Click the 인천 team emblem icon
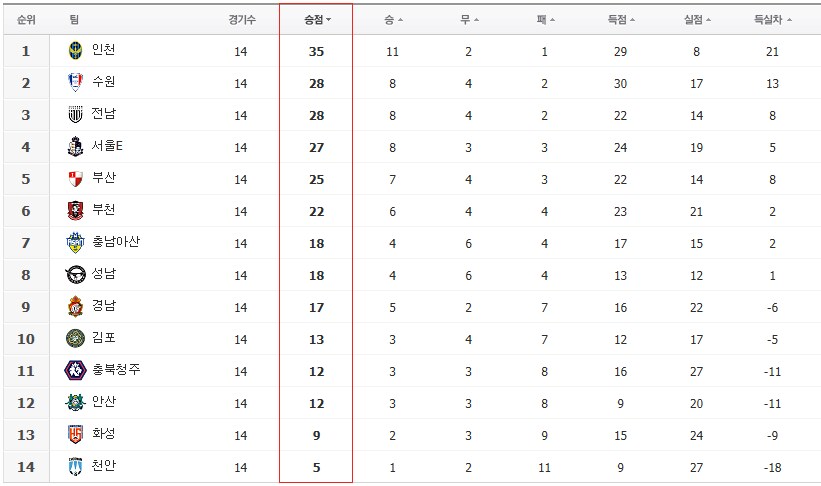Image resolution: width=821 pixels, height=486 pixels. pyautogui.click(x=75, y=51)
